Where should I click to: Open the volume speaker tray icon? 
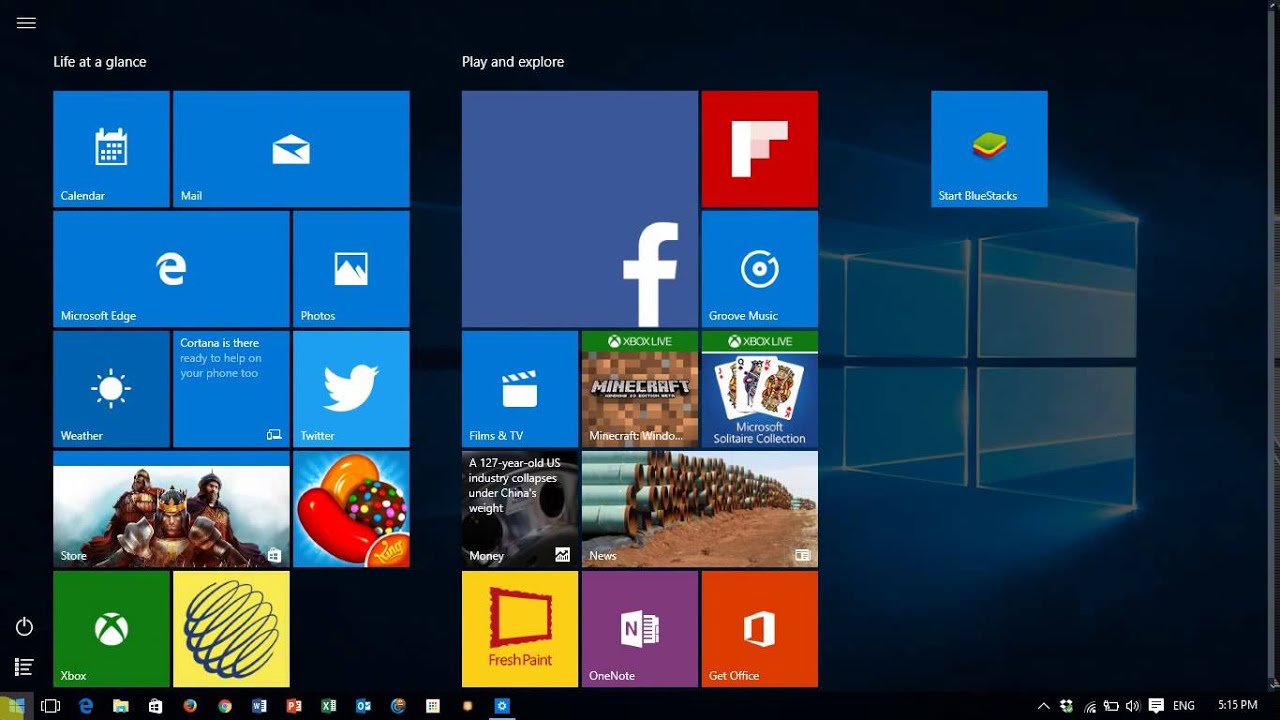(1132, 706)
